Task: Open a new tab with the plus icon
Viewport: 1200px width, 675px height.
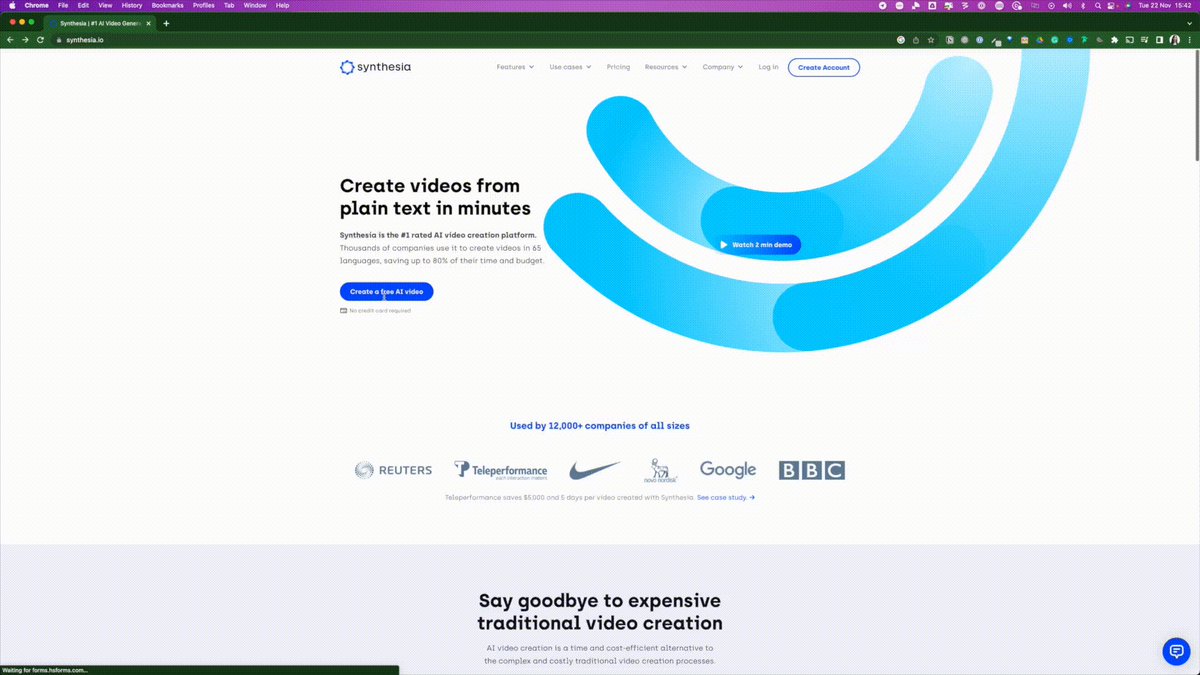Action: [166, 23]
